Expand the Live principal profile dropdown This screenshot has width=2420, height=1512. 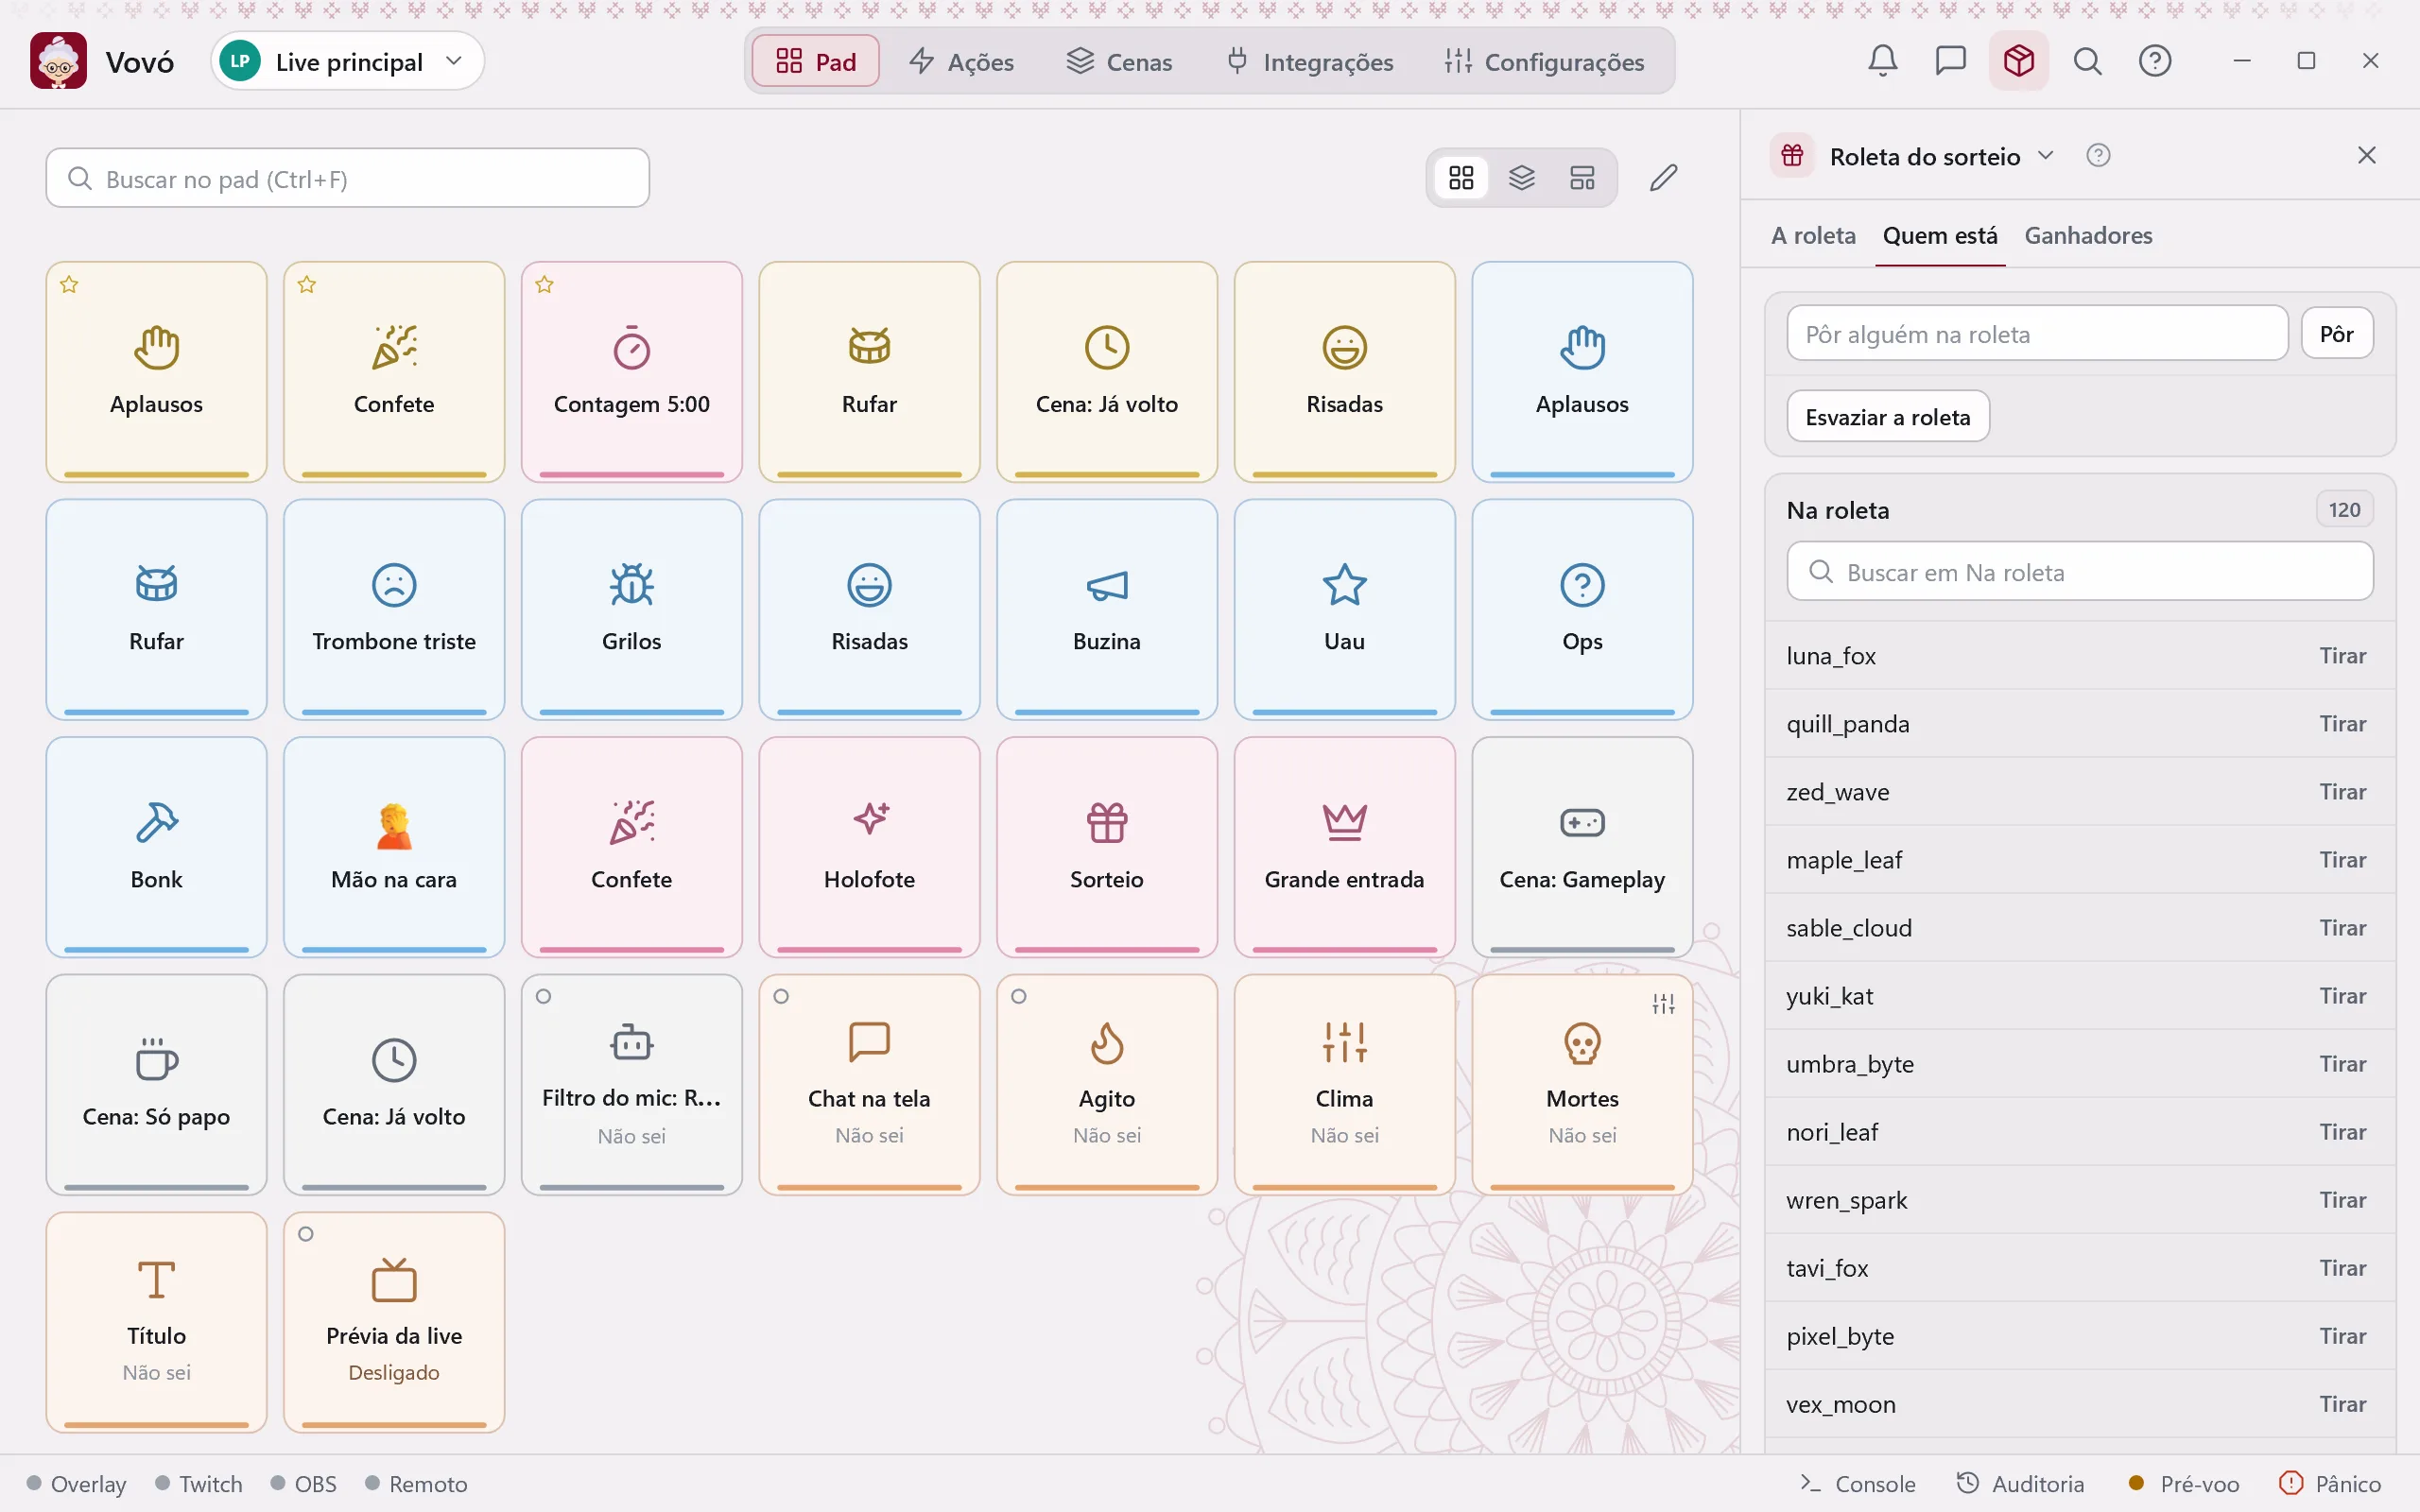click(347, 61)
